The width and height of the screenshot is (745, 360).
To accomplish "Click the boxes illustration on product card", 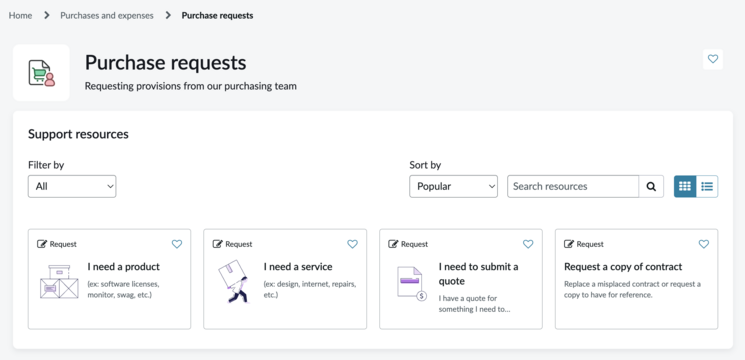I will click(x=59, y=282).
